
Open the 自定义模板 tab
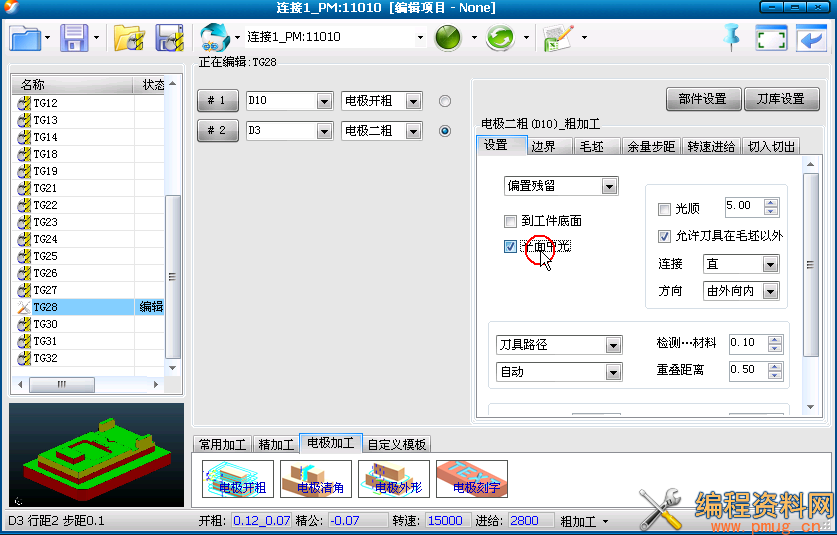tap(397, 444)
